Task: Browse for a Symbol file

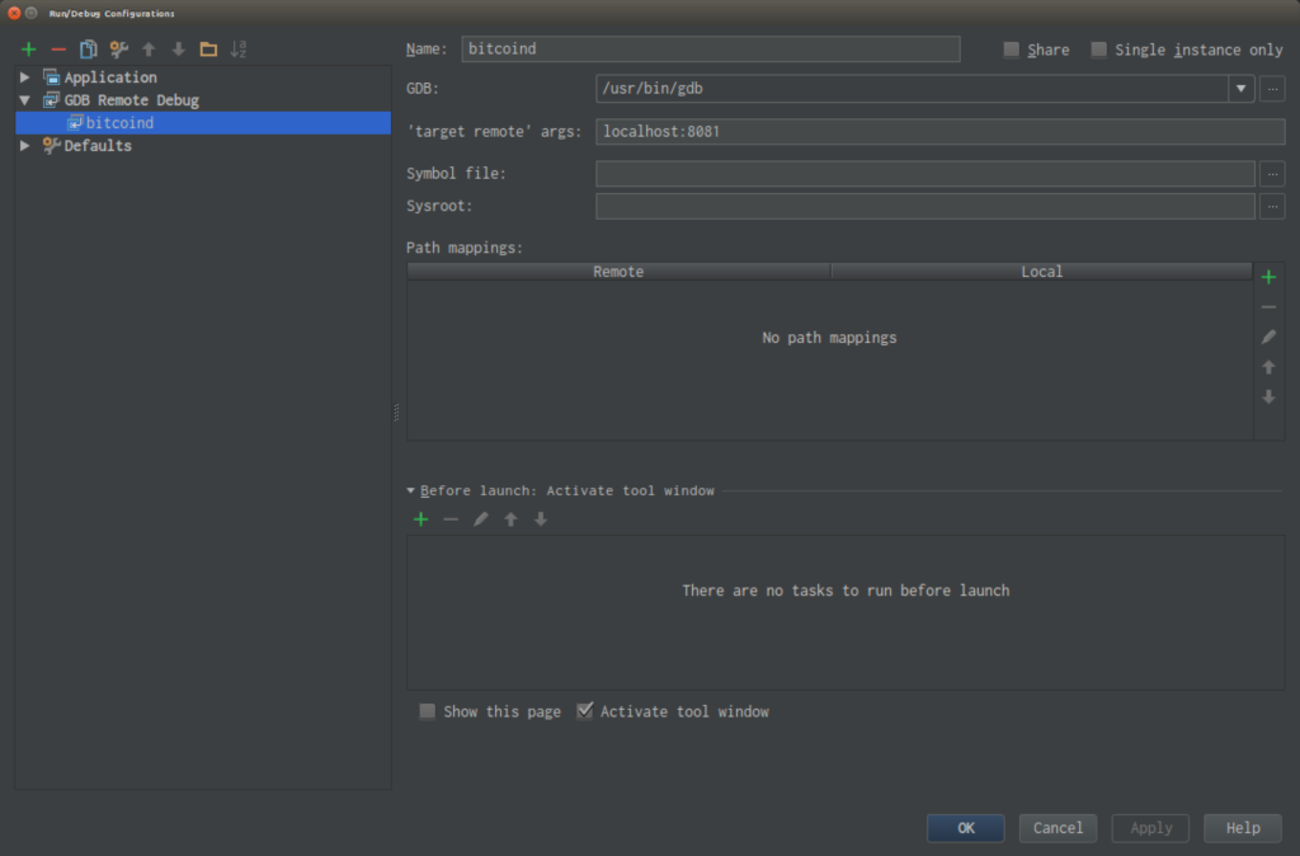Action: tap(1271, 173)
